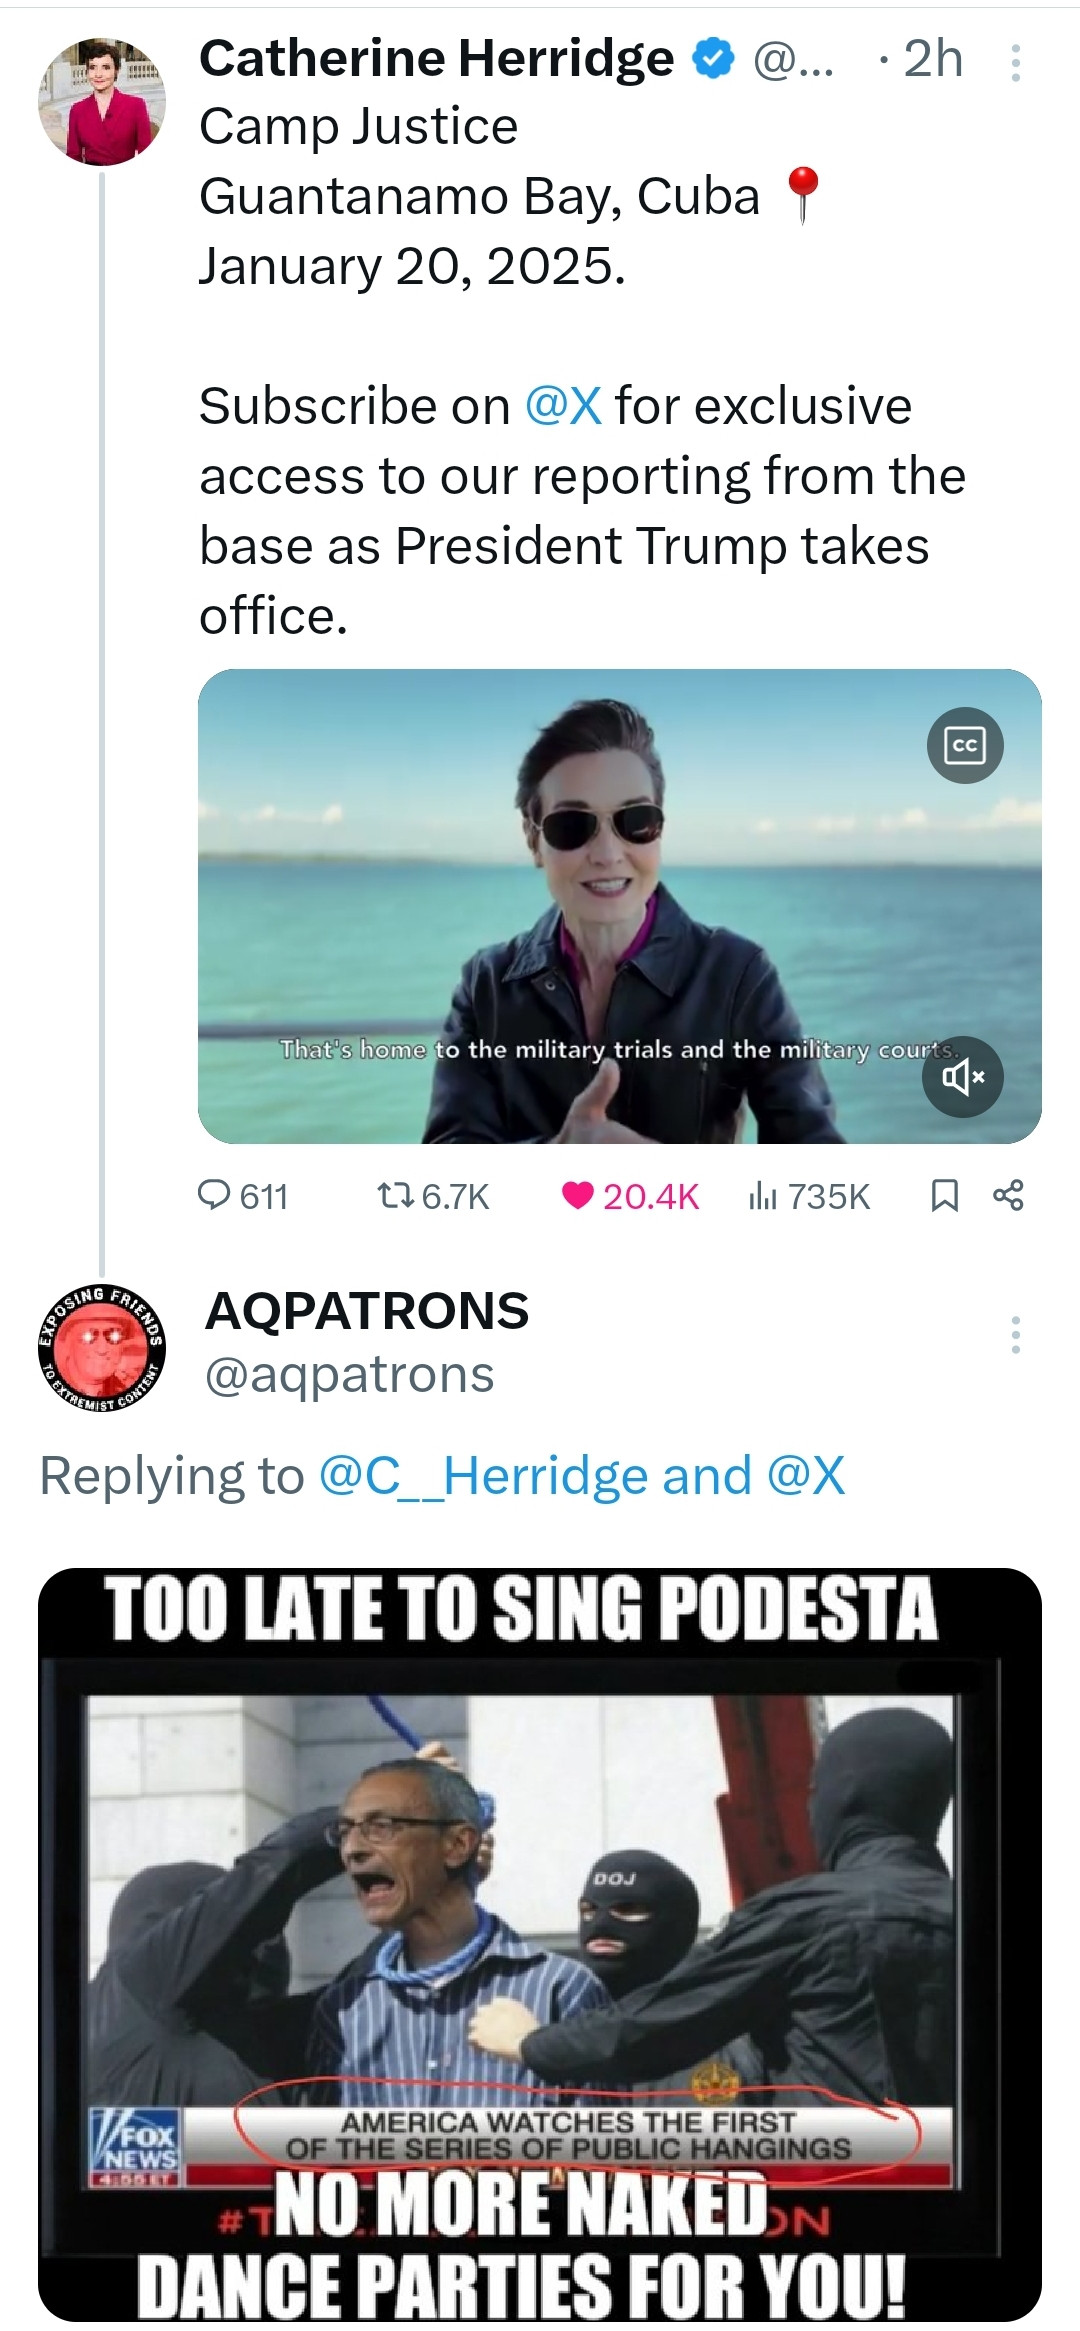Share the Guantanamo Bay post
Image resolution: width=1080 pixels, height=2331 pixels.
(1008, 1195)
